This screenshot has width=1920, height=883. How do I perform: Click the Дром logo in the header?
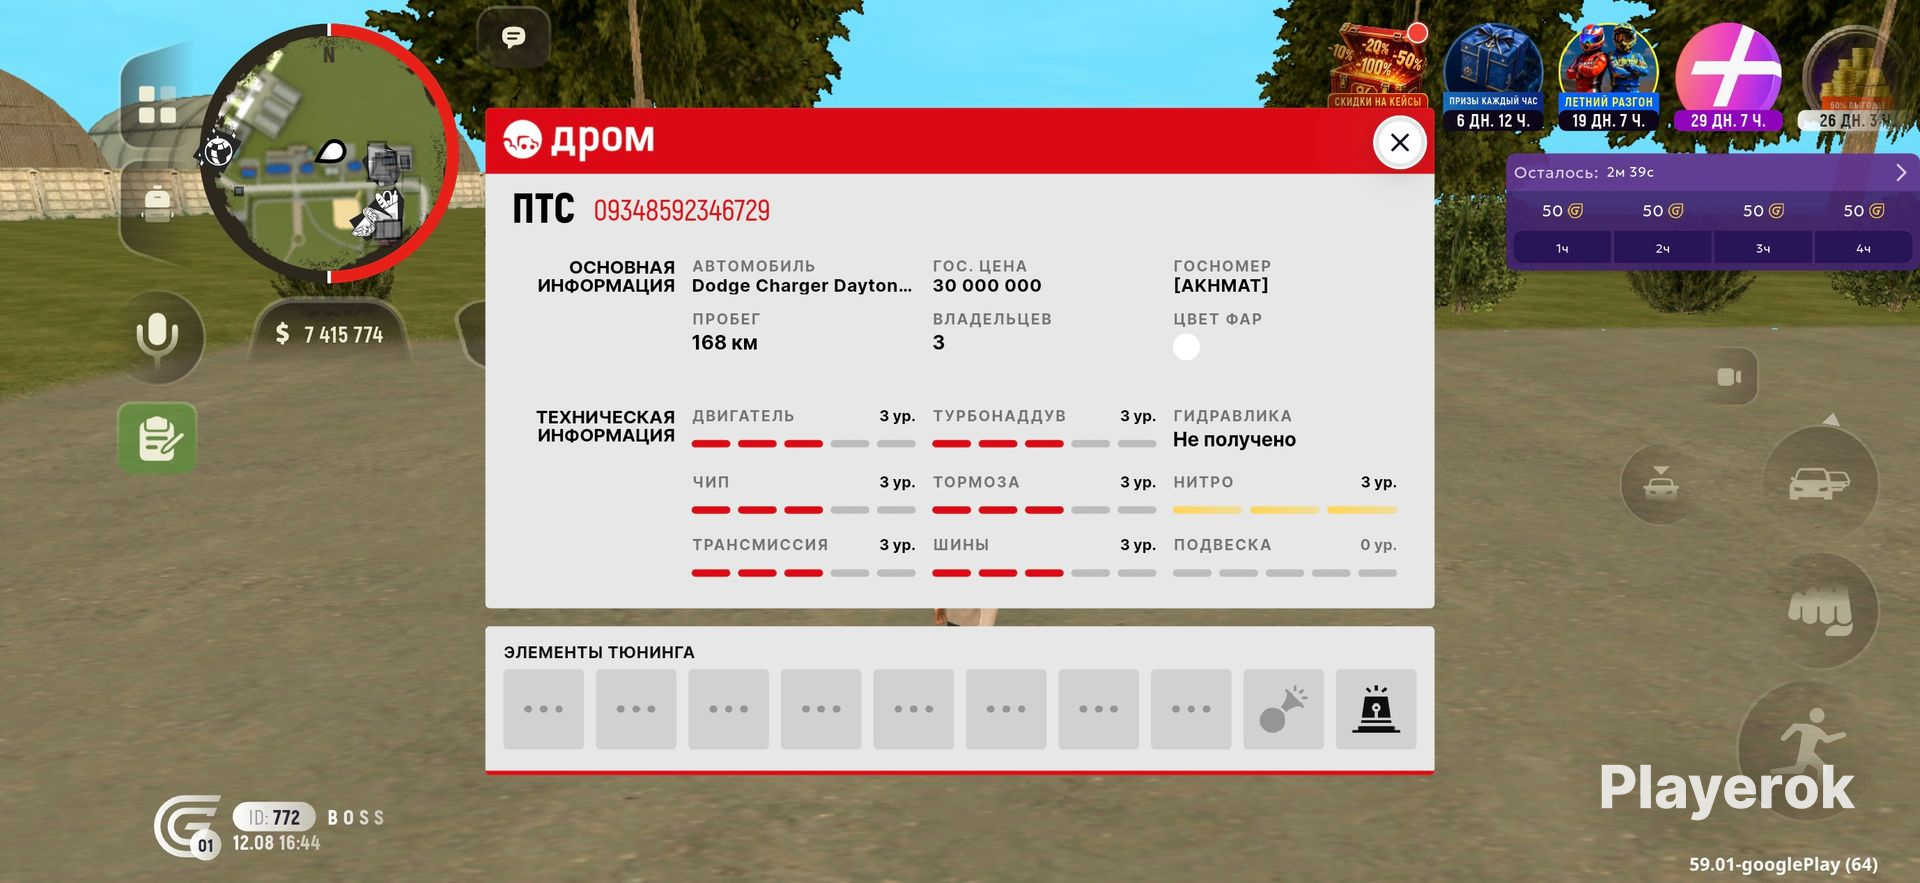[x=579, y=140]
